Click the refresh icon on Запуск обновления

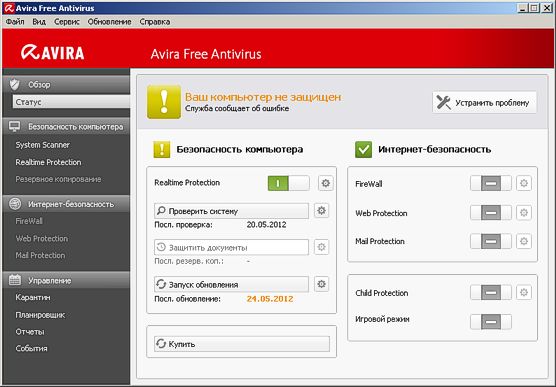coord(161,284)
